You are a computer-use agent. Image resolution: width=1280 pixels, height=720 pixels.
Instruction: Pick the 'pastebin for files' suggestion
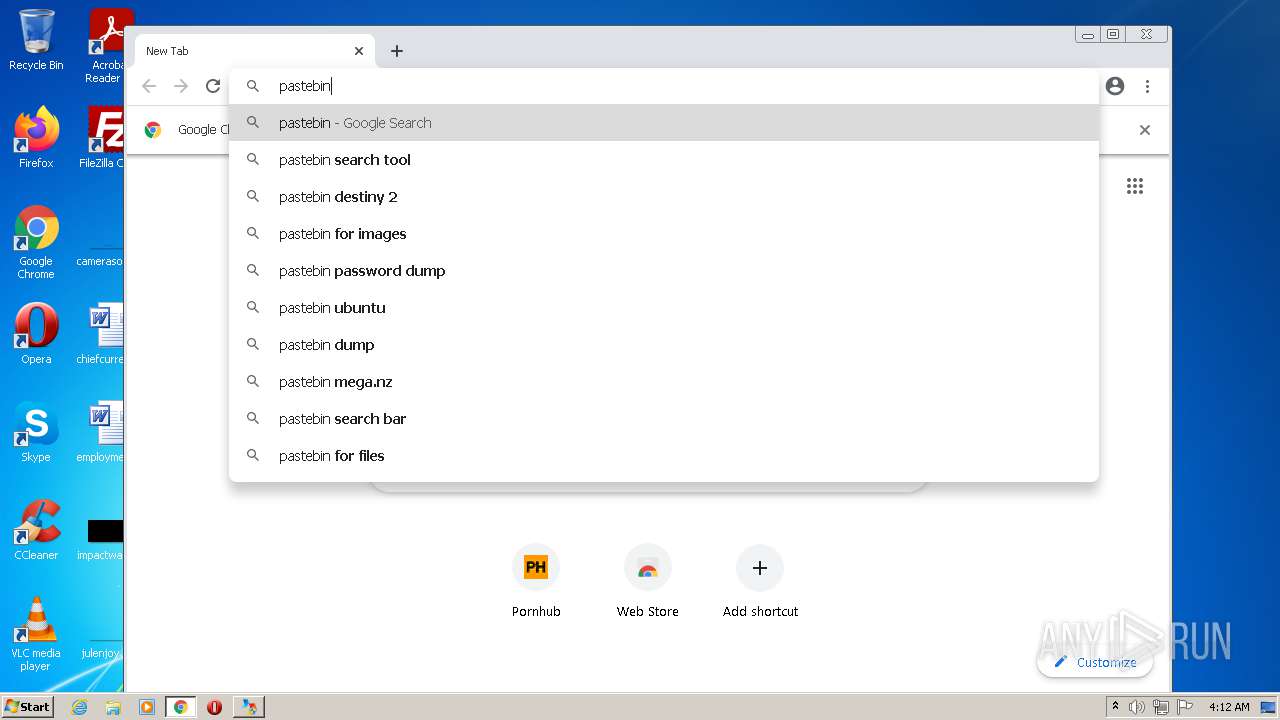(x=664, y=456)
